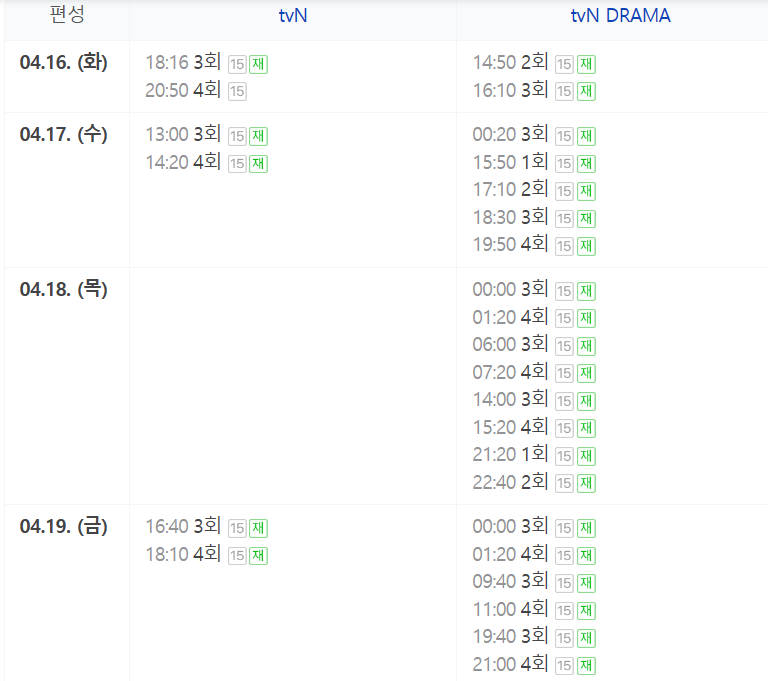Image resolution: width=768 pixels, height=681 pixels.
Task: Click the 15 badge beside 15:20 4회
Action: click(564, 429)
